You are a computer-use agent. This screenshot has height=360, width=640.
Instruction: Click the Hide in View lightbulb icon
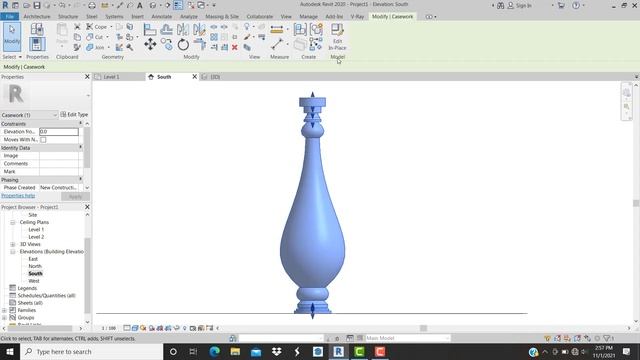pos(247,27)
